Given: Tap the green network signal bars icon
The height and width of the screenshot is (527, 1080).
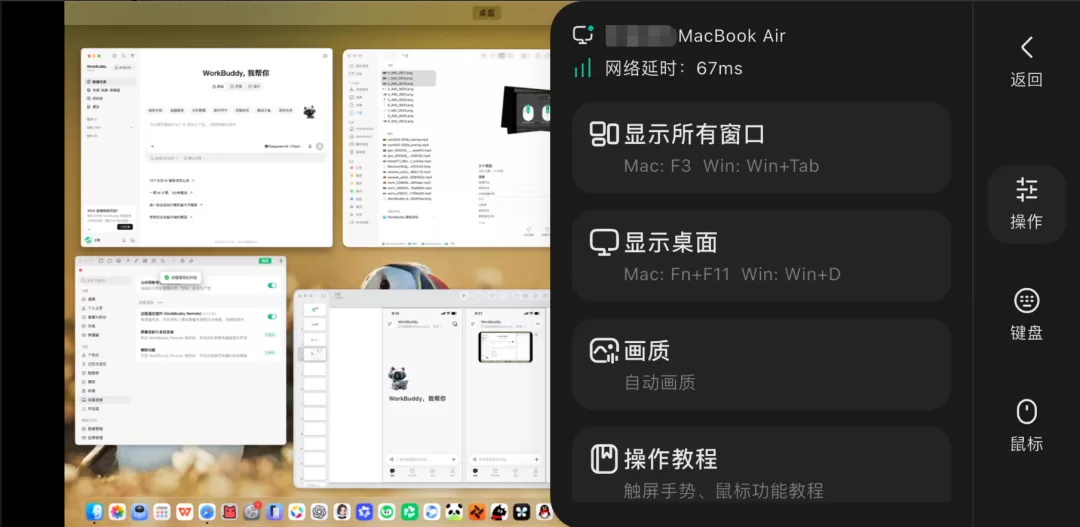Looking at the screenshot, I should 583,68.
